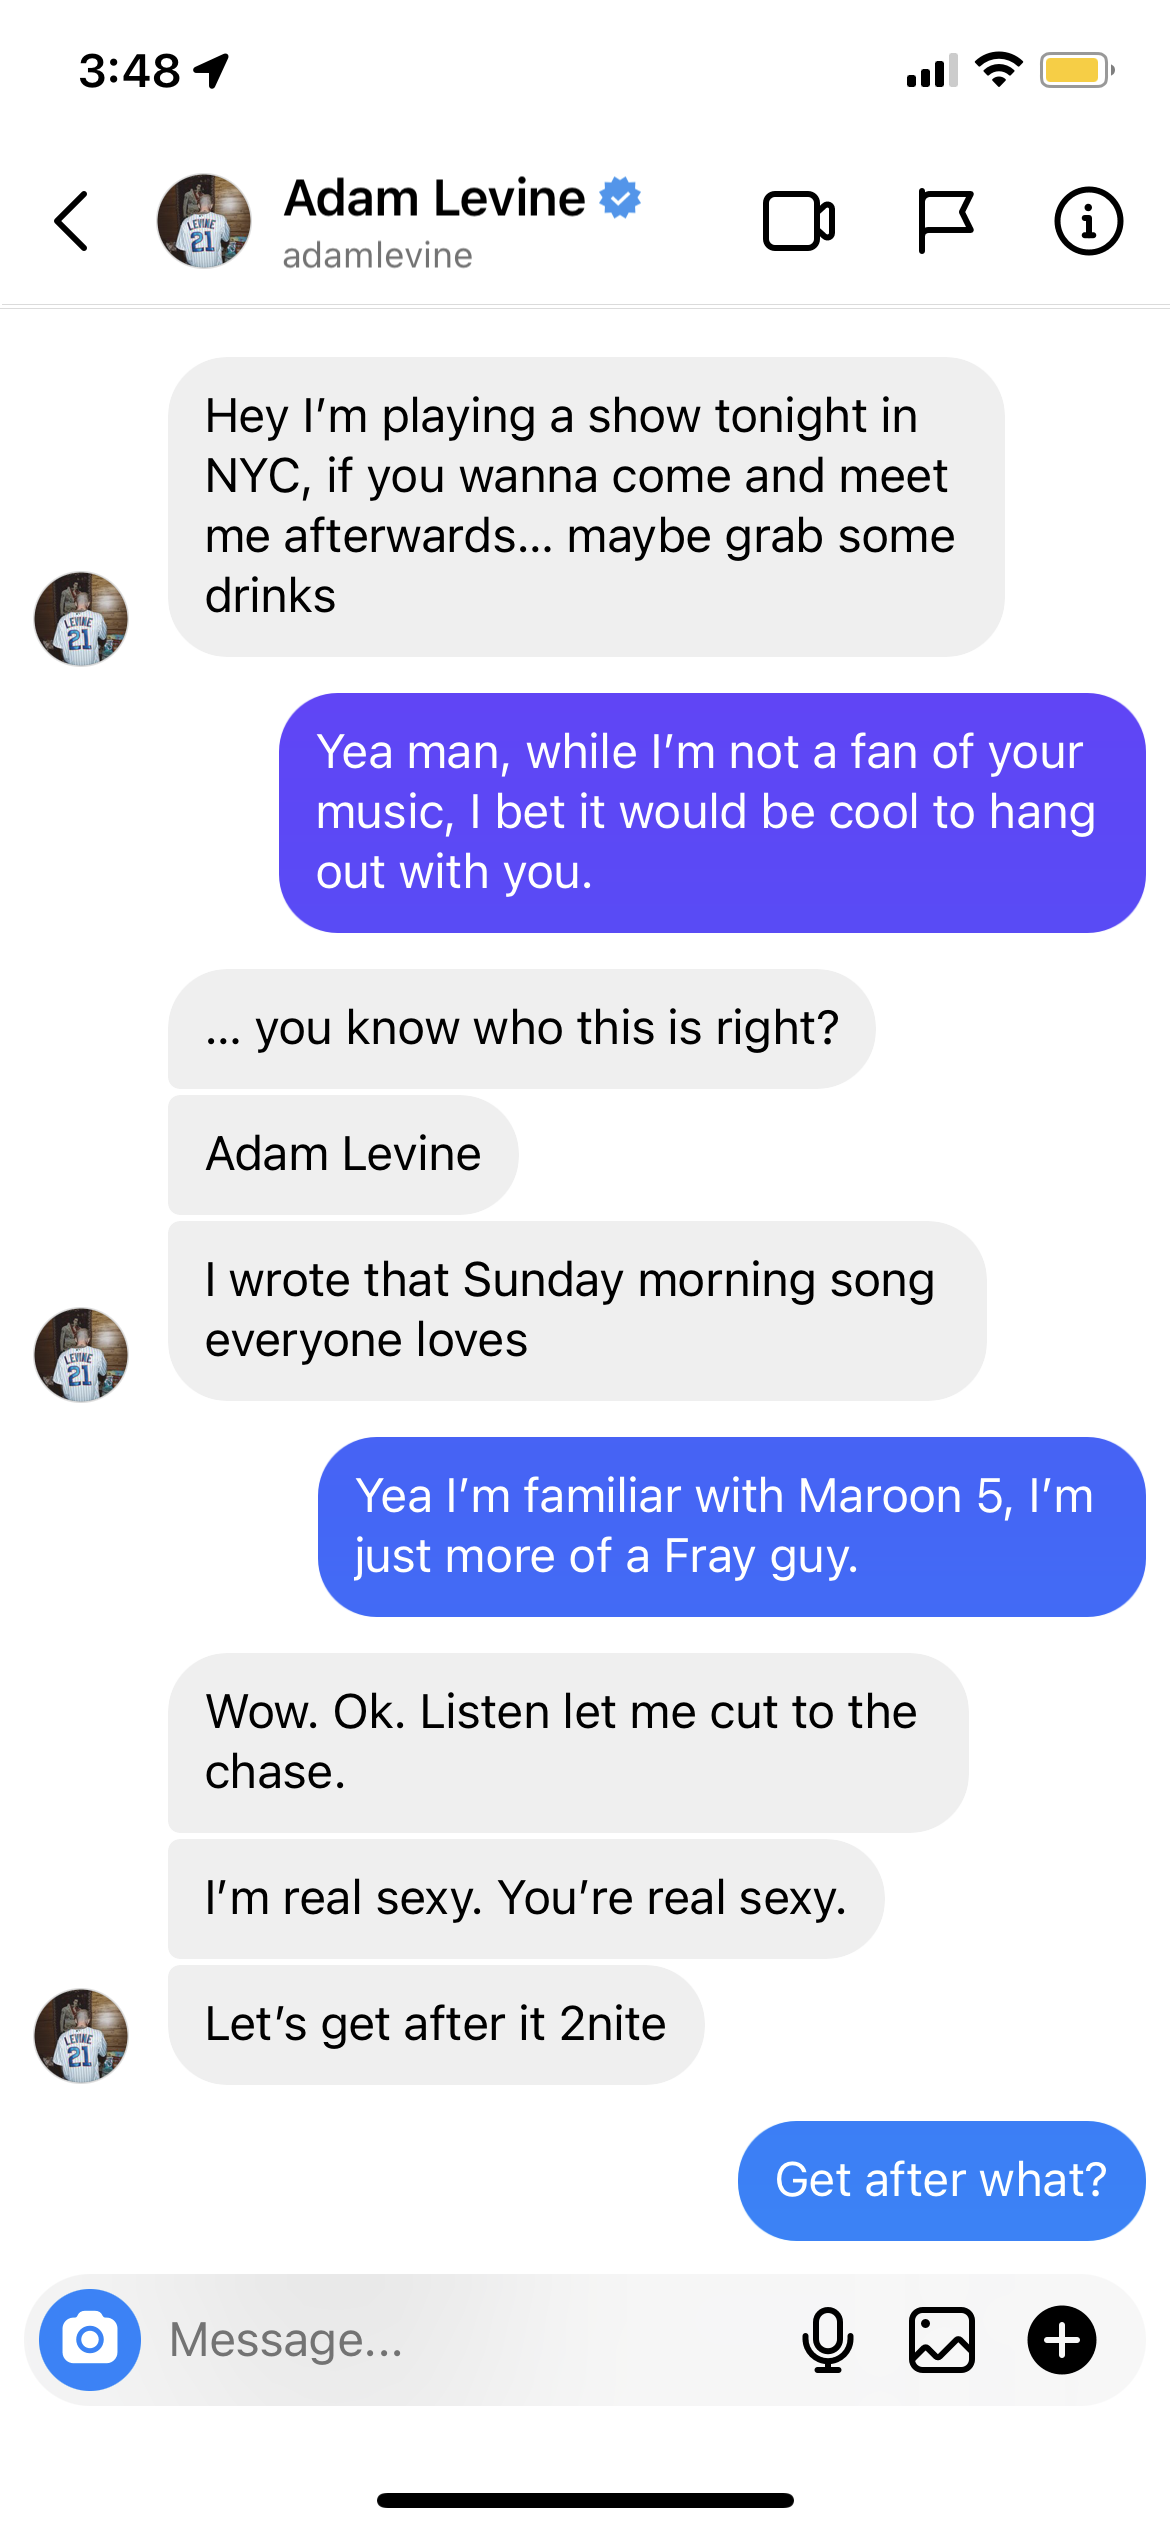The image size is (1170, 2532).
Task: Tap the avatar beside "Sunday morning song" message
Action: click(81, 1355)
